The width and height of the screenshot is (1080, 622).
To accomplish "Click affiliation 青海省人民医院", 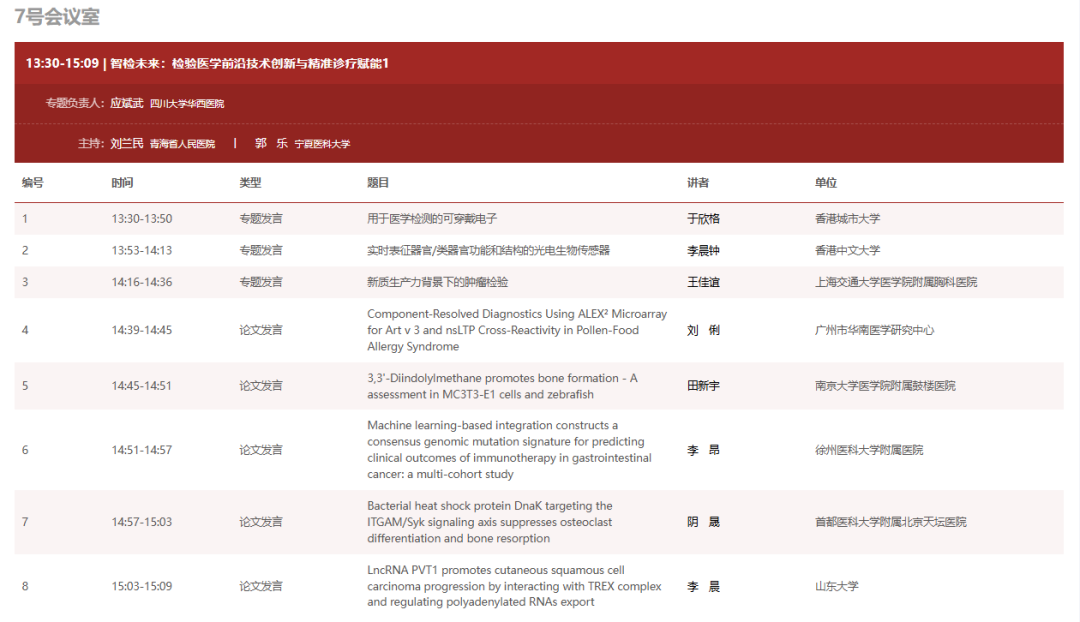I will point(183,144).
